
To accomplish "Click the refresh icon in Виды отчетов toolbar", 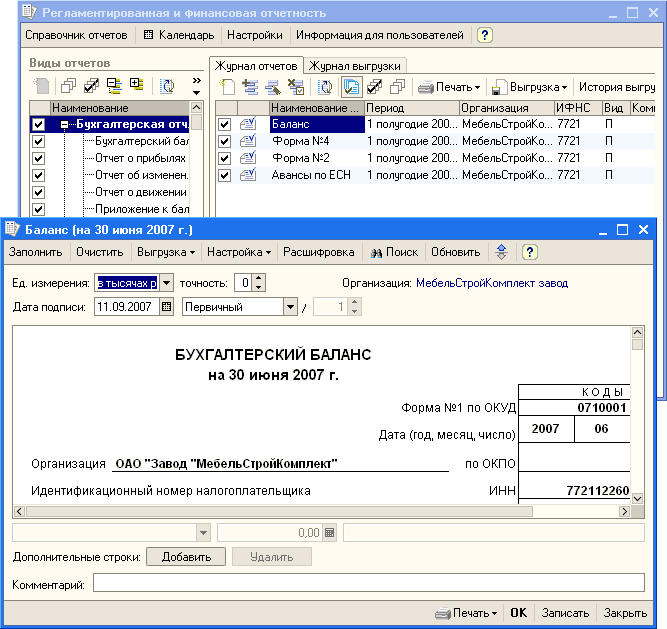I will pos(168,86).
